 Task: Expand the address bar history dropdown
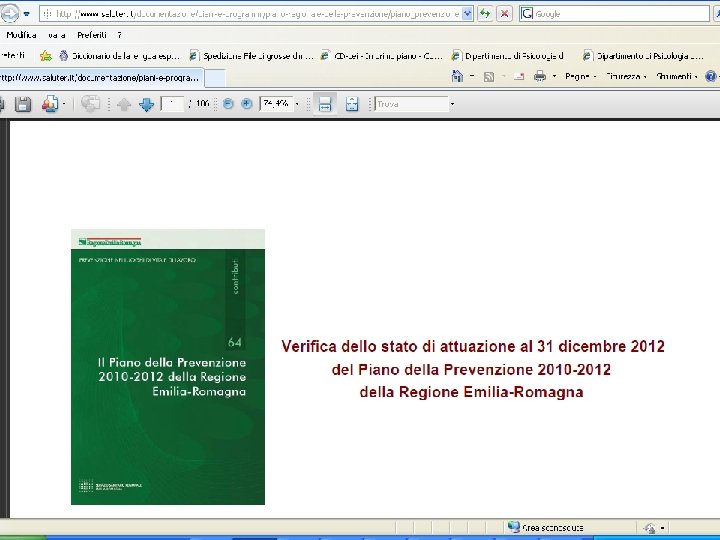[x=467, y=14]
